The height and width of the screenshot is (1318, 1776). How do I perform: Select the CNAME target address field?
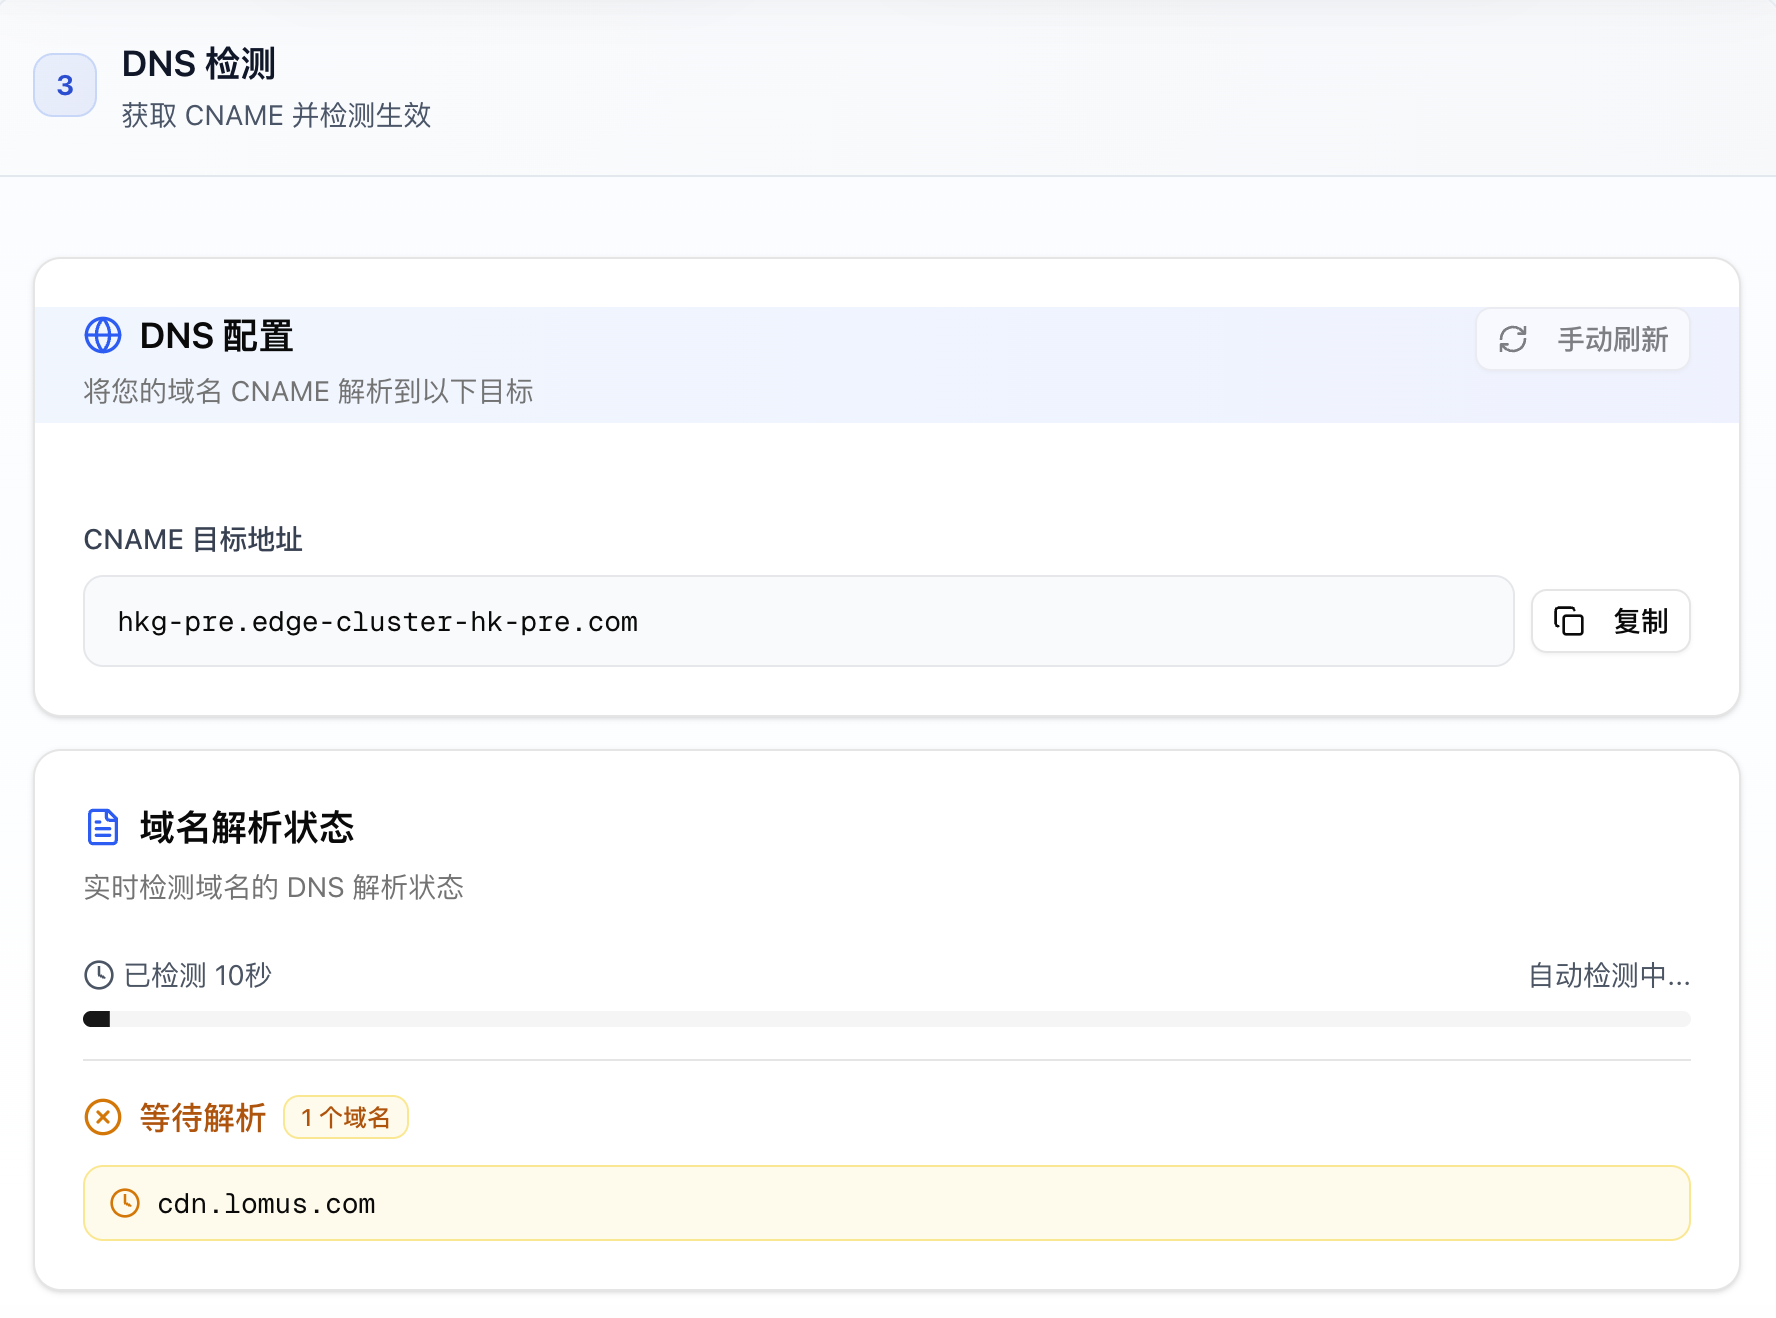click(x=798, y=621)
